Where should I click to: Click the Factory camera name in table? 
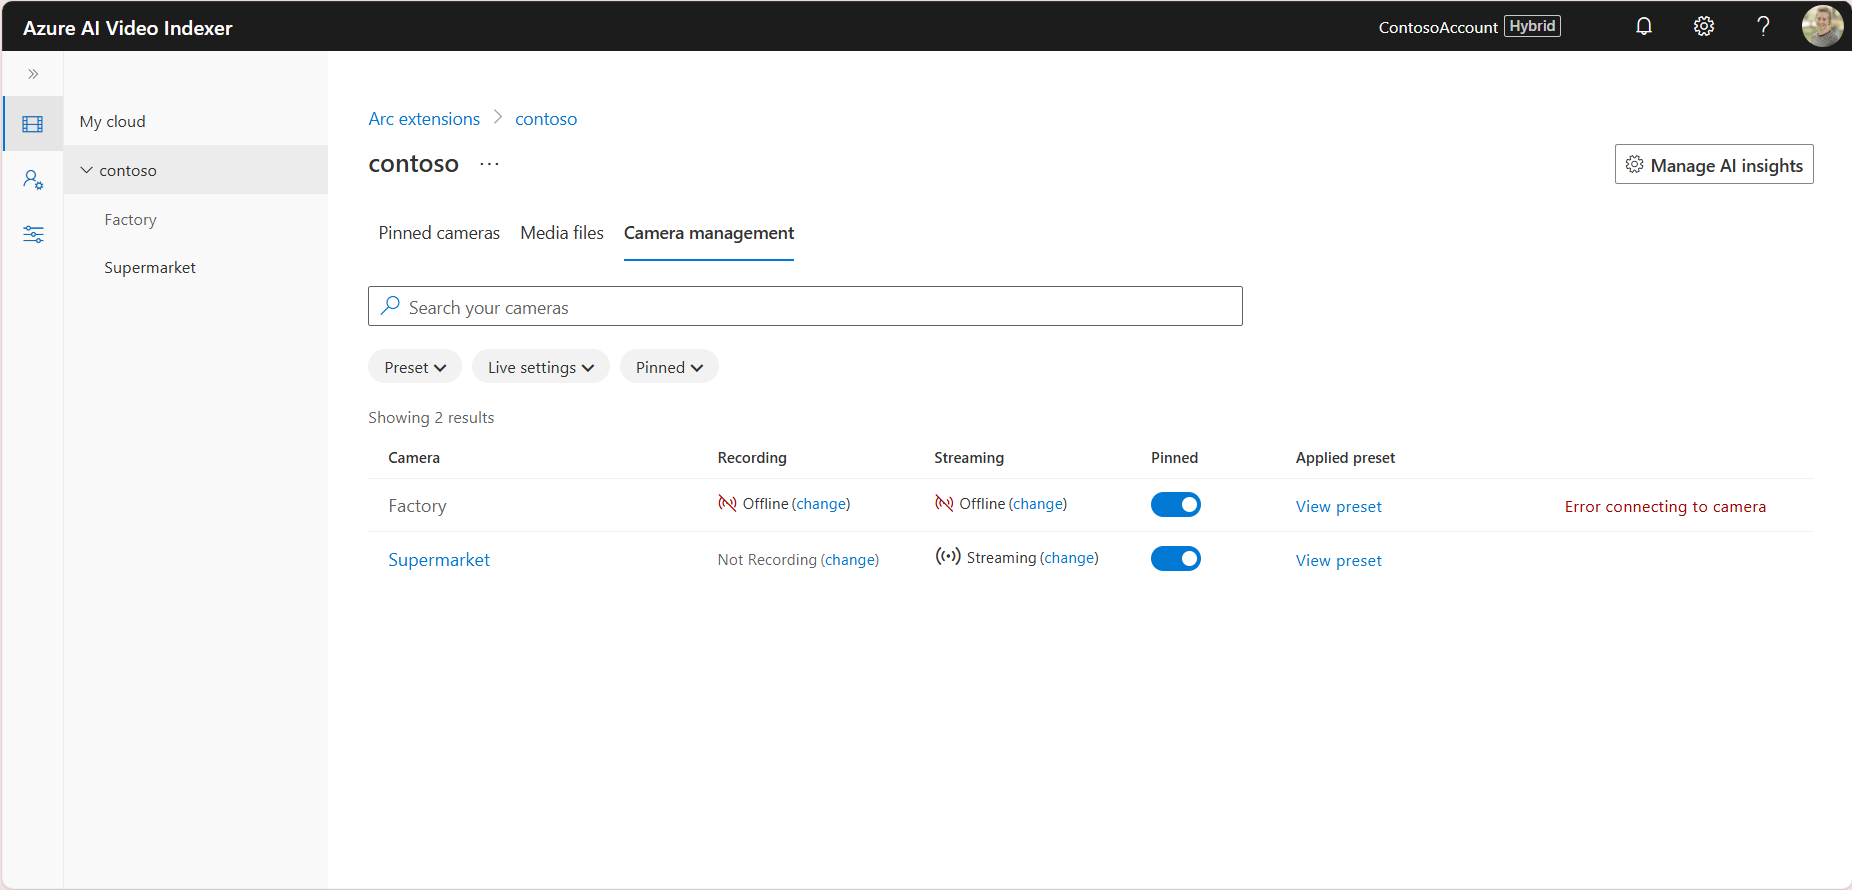(417, 506)
